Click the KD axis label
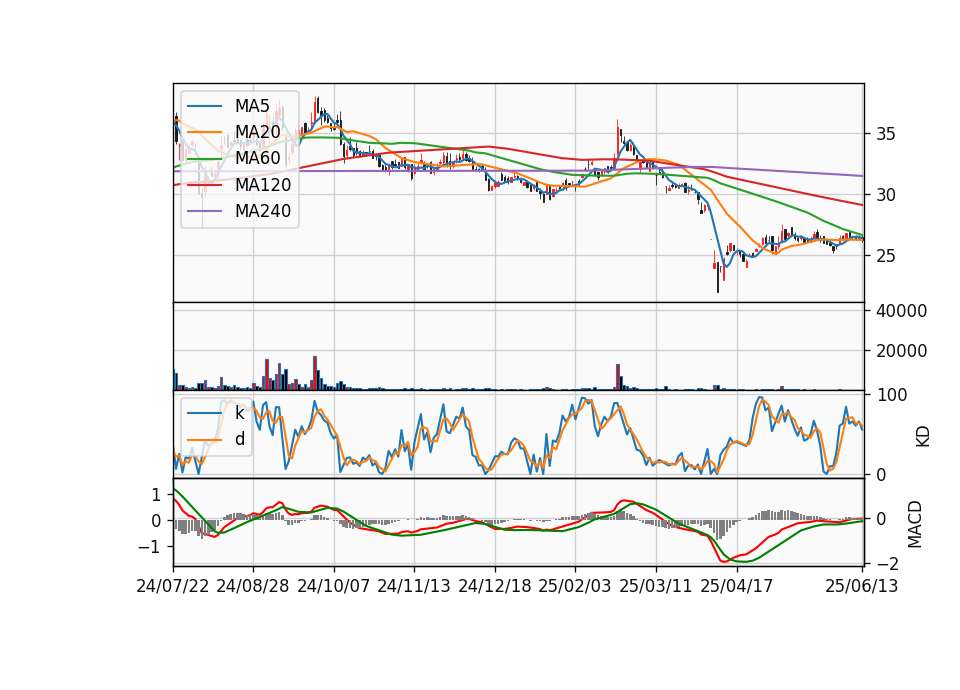The height and width of the screenshot is (690, 960). 923,436
